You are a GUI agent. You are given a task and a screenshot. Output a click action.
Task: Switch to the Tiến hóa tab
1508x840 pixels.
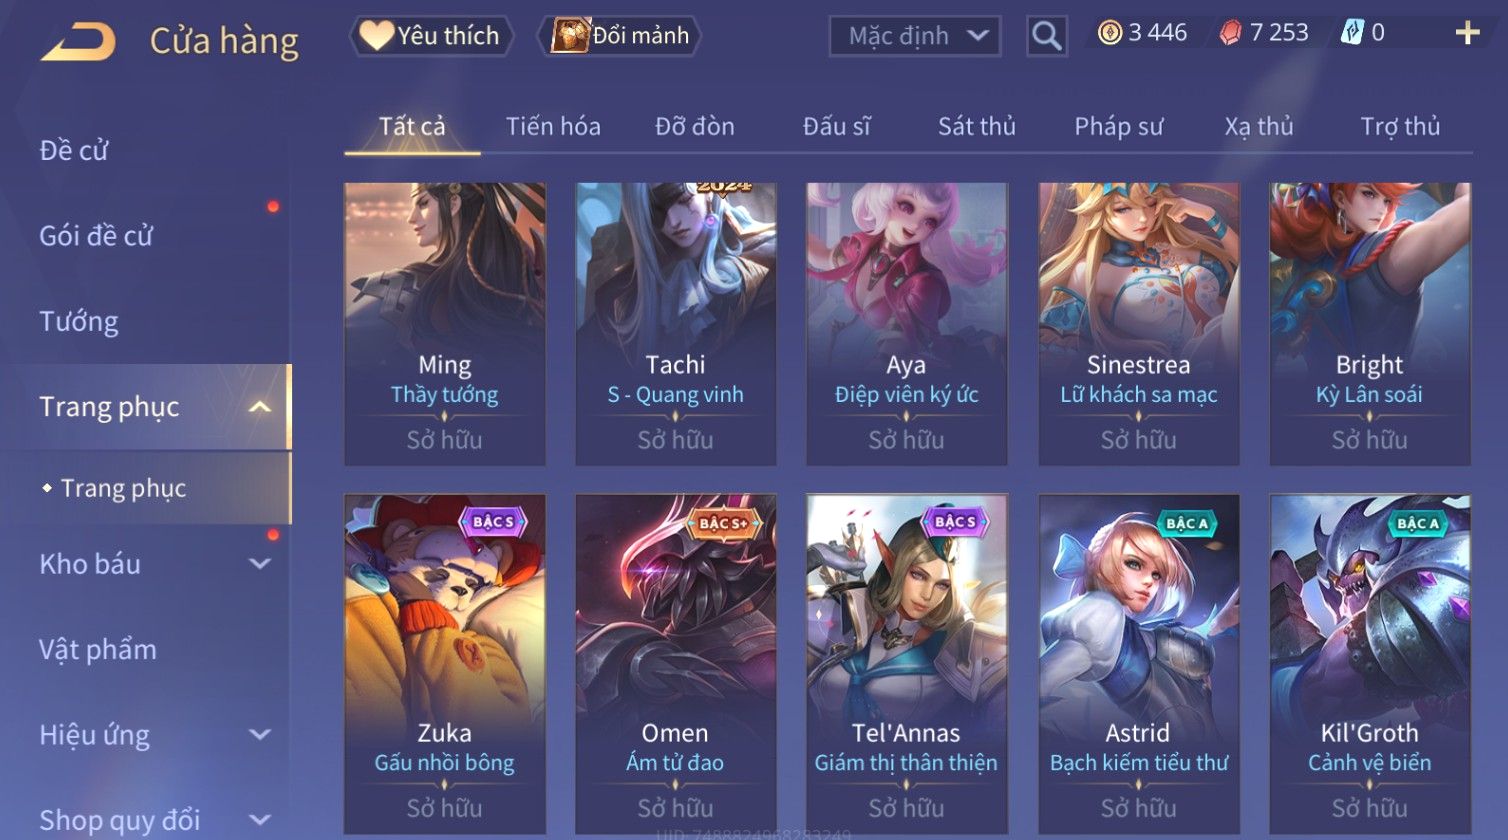553,127
